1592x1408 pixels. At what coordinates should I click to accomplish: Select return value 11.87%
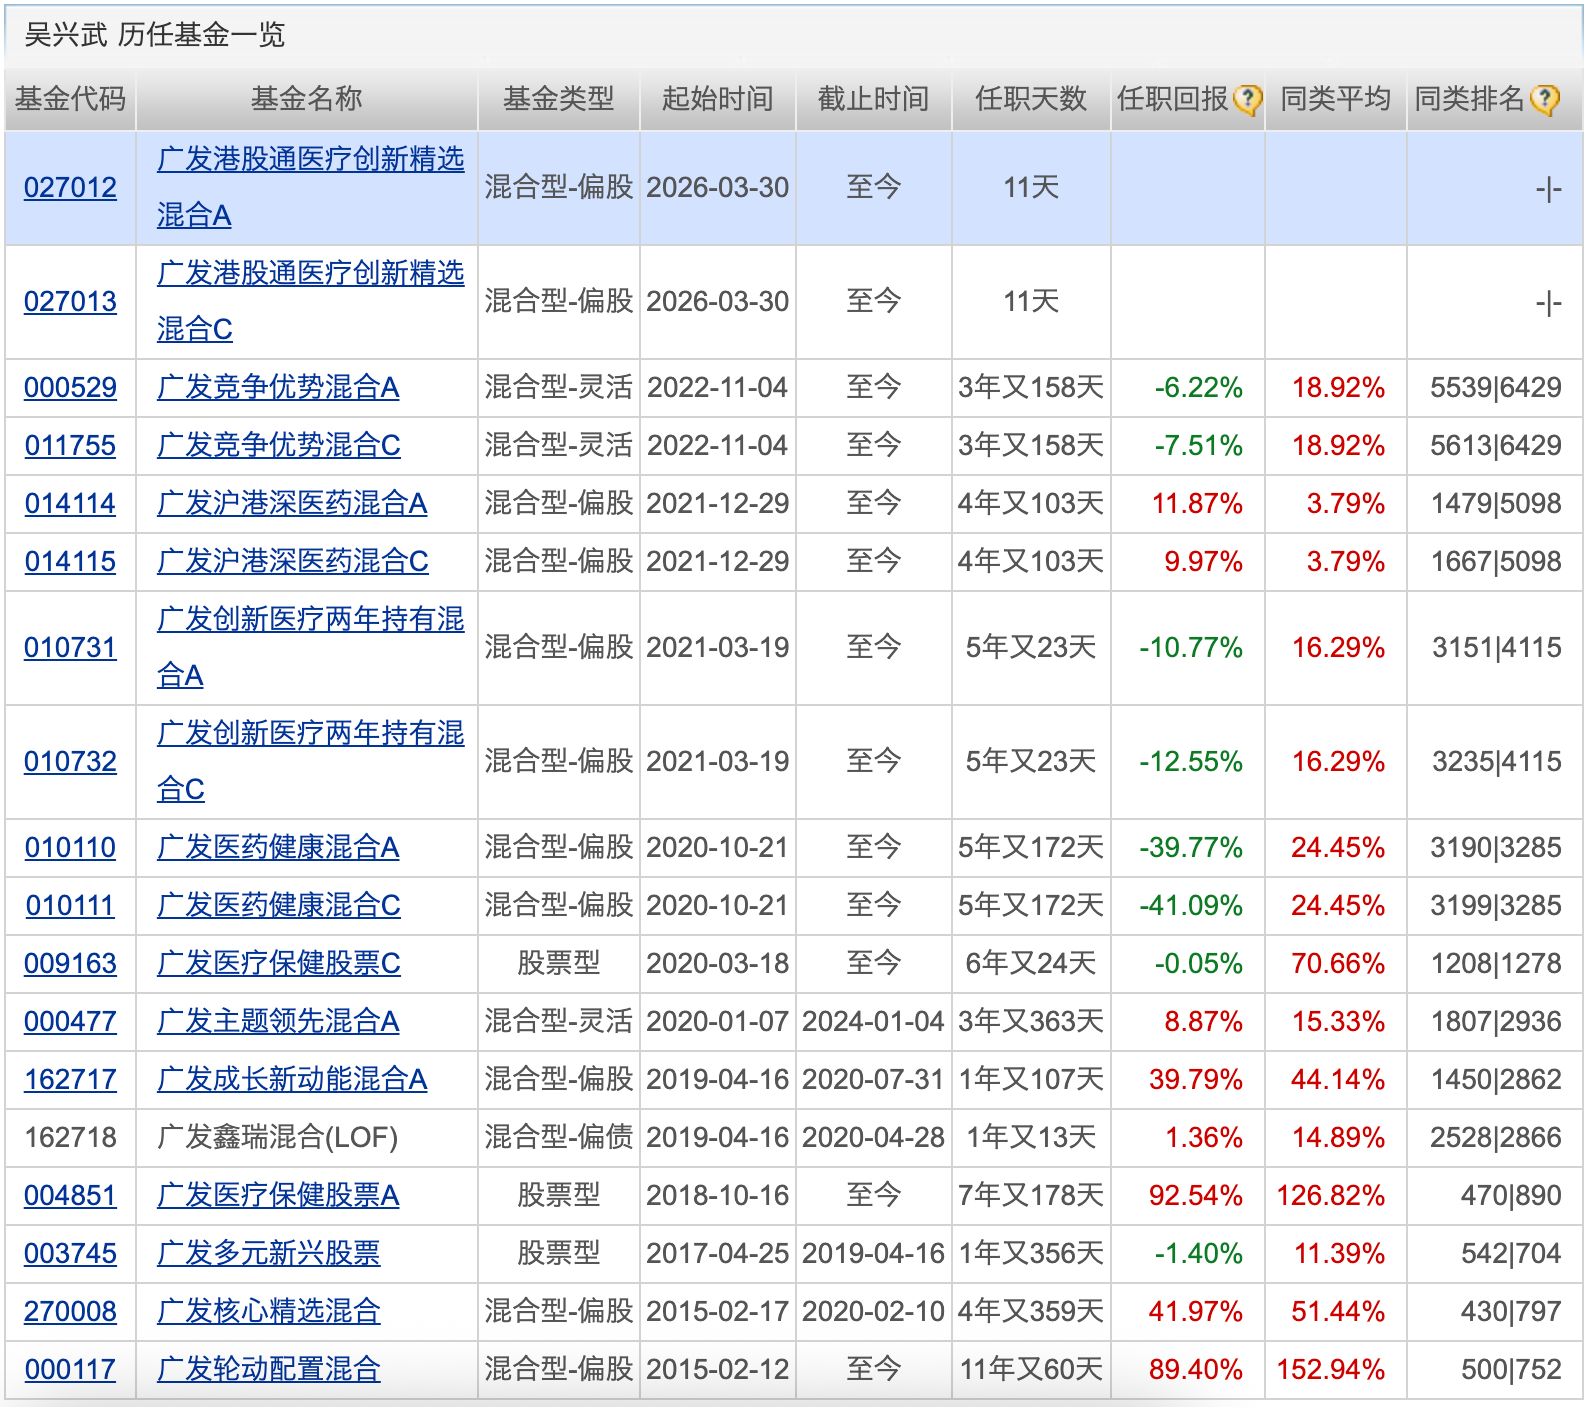[1197, 504]
